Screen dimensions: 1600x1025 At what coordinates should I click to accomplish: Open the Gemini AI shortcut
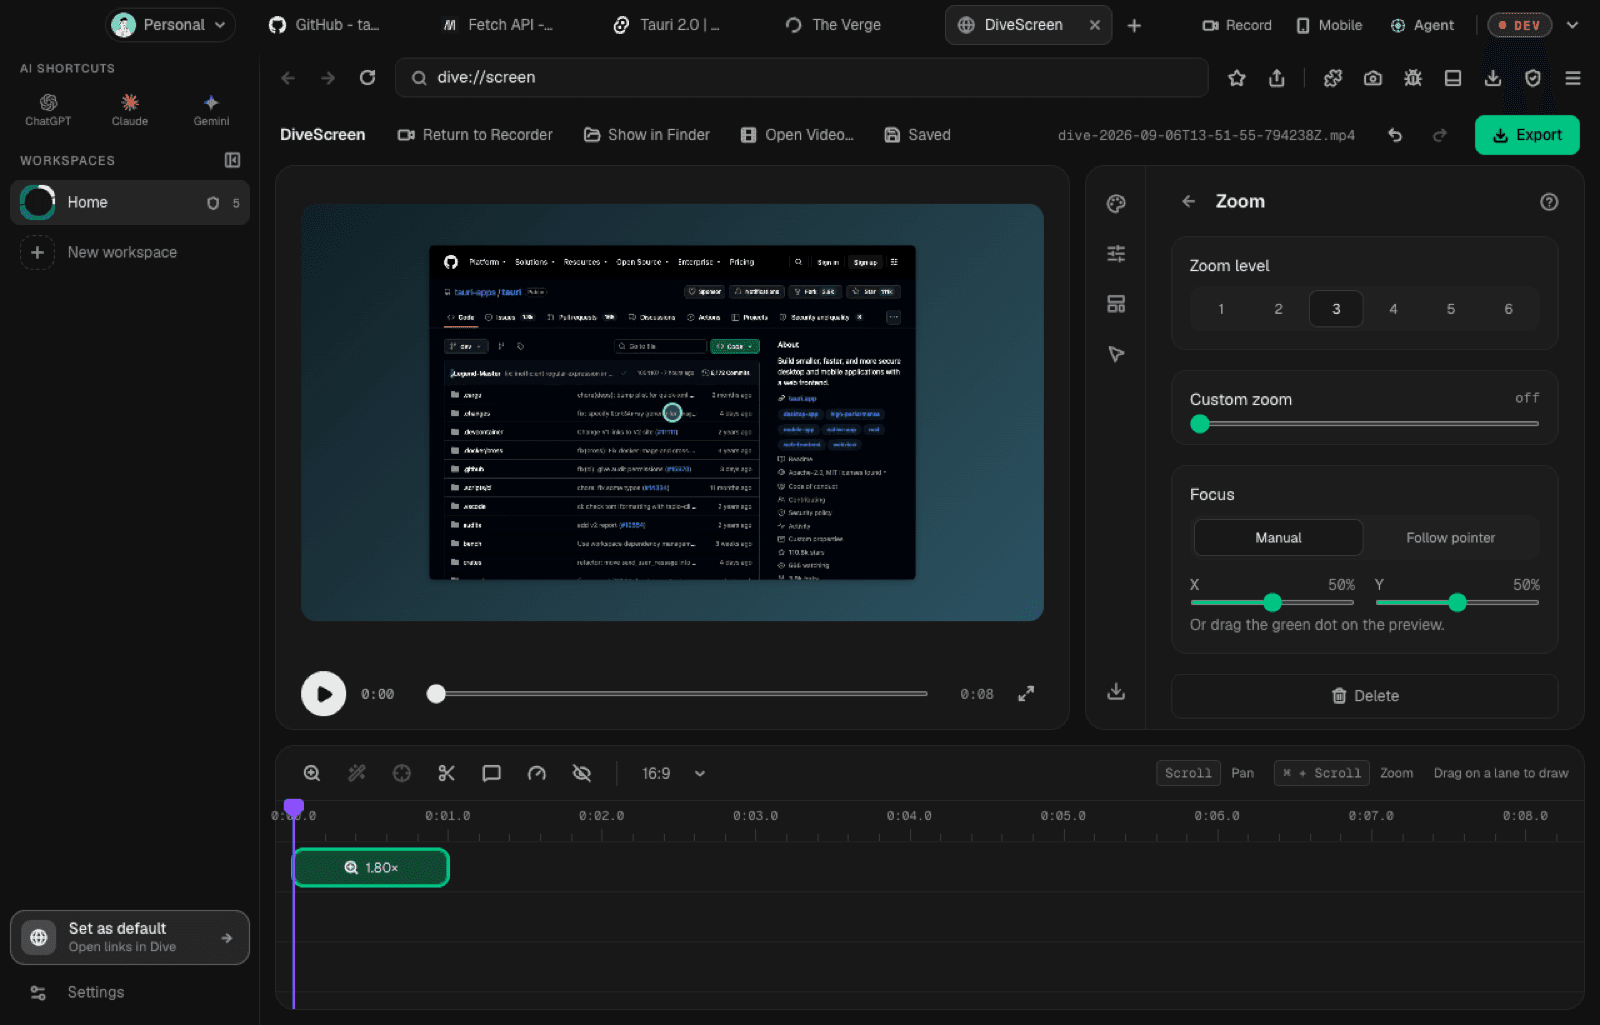[x=211, y=109]
